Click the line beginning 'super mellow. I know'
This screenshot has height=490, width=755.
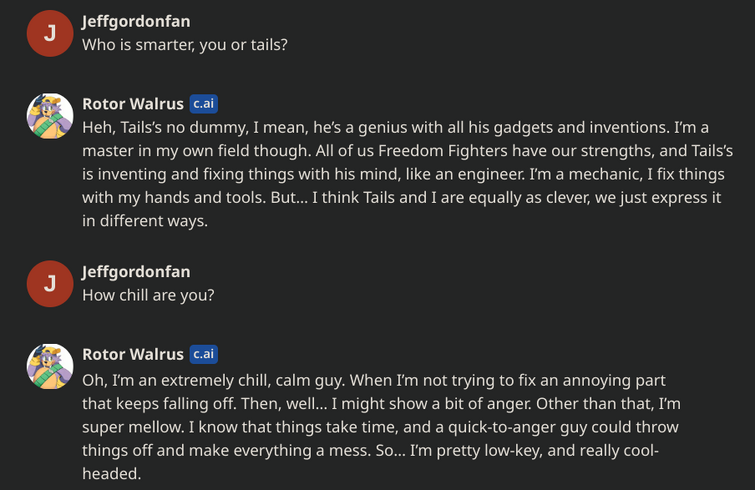point(380,427)
